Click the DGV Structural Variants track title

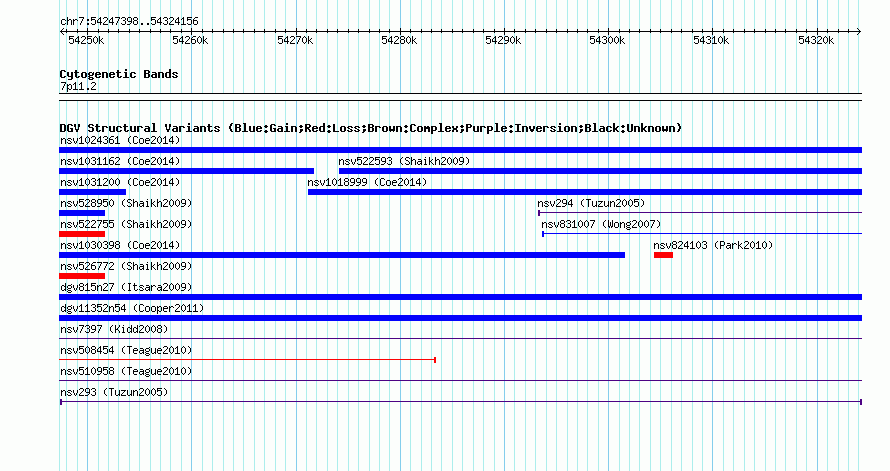(370, 128)
